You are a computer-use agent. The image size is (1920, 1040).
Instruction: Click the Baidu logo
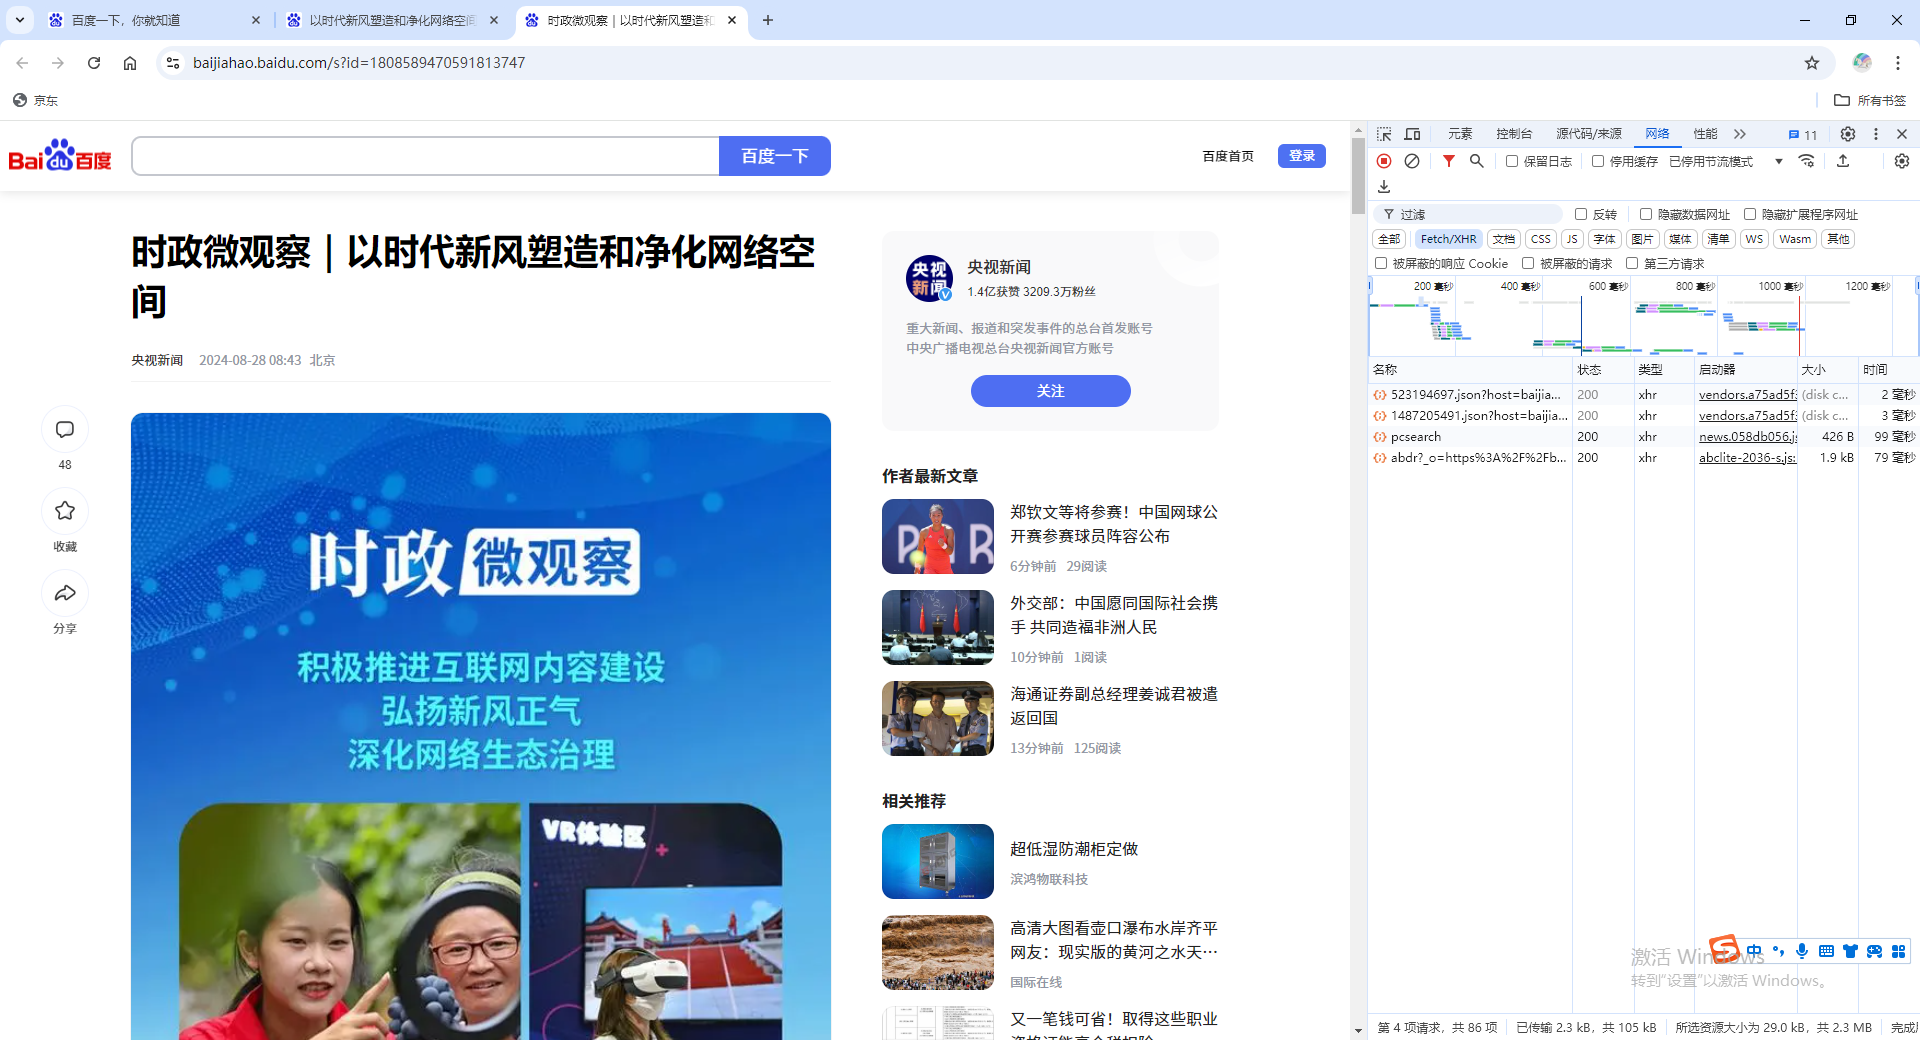[60, 156]
